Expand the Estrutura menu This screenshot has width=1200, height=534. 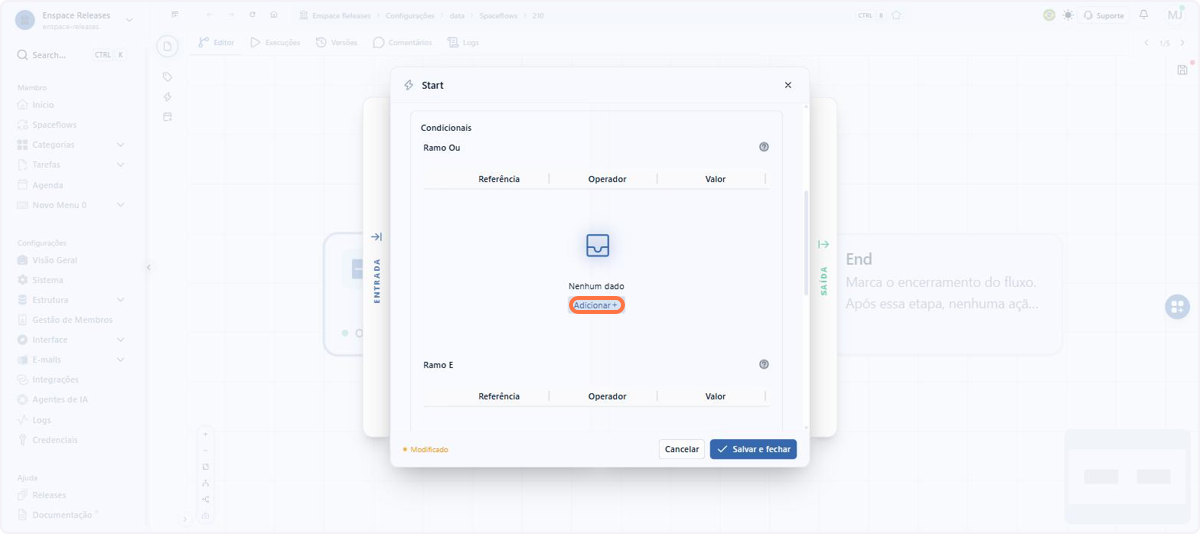[72, 300]
